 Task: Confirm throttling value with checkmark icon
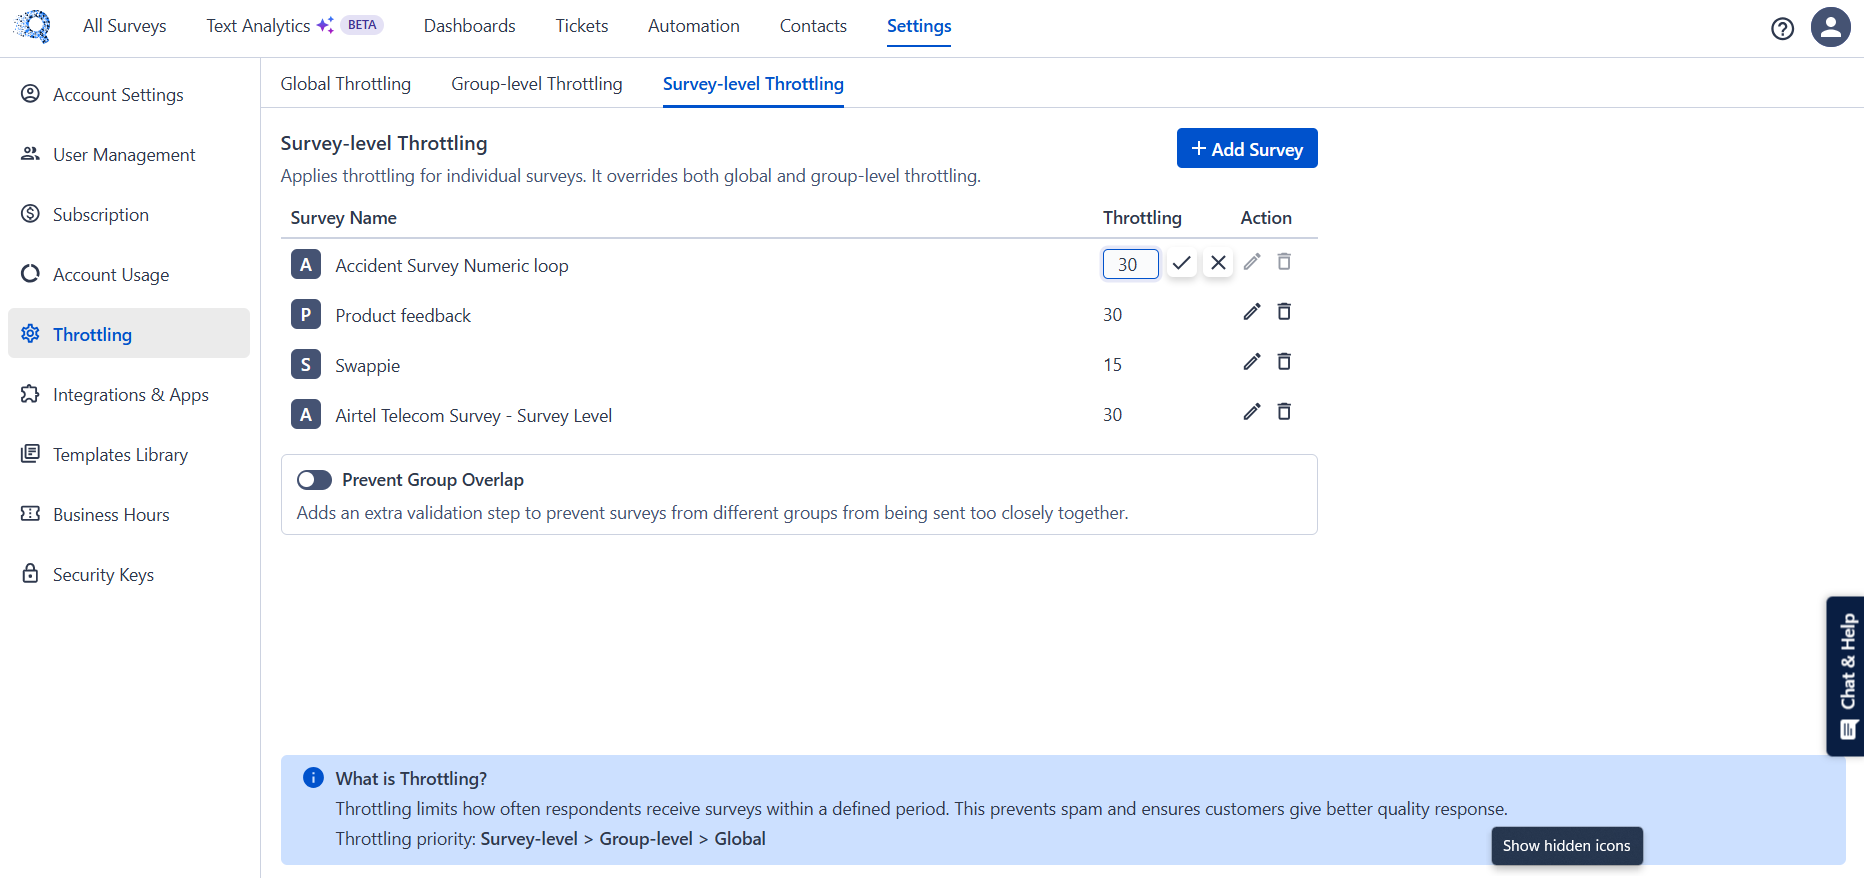click(1181, 263)
